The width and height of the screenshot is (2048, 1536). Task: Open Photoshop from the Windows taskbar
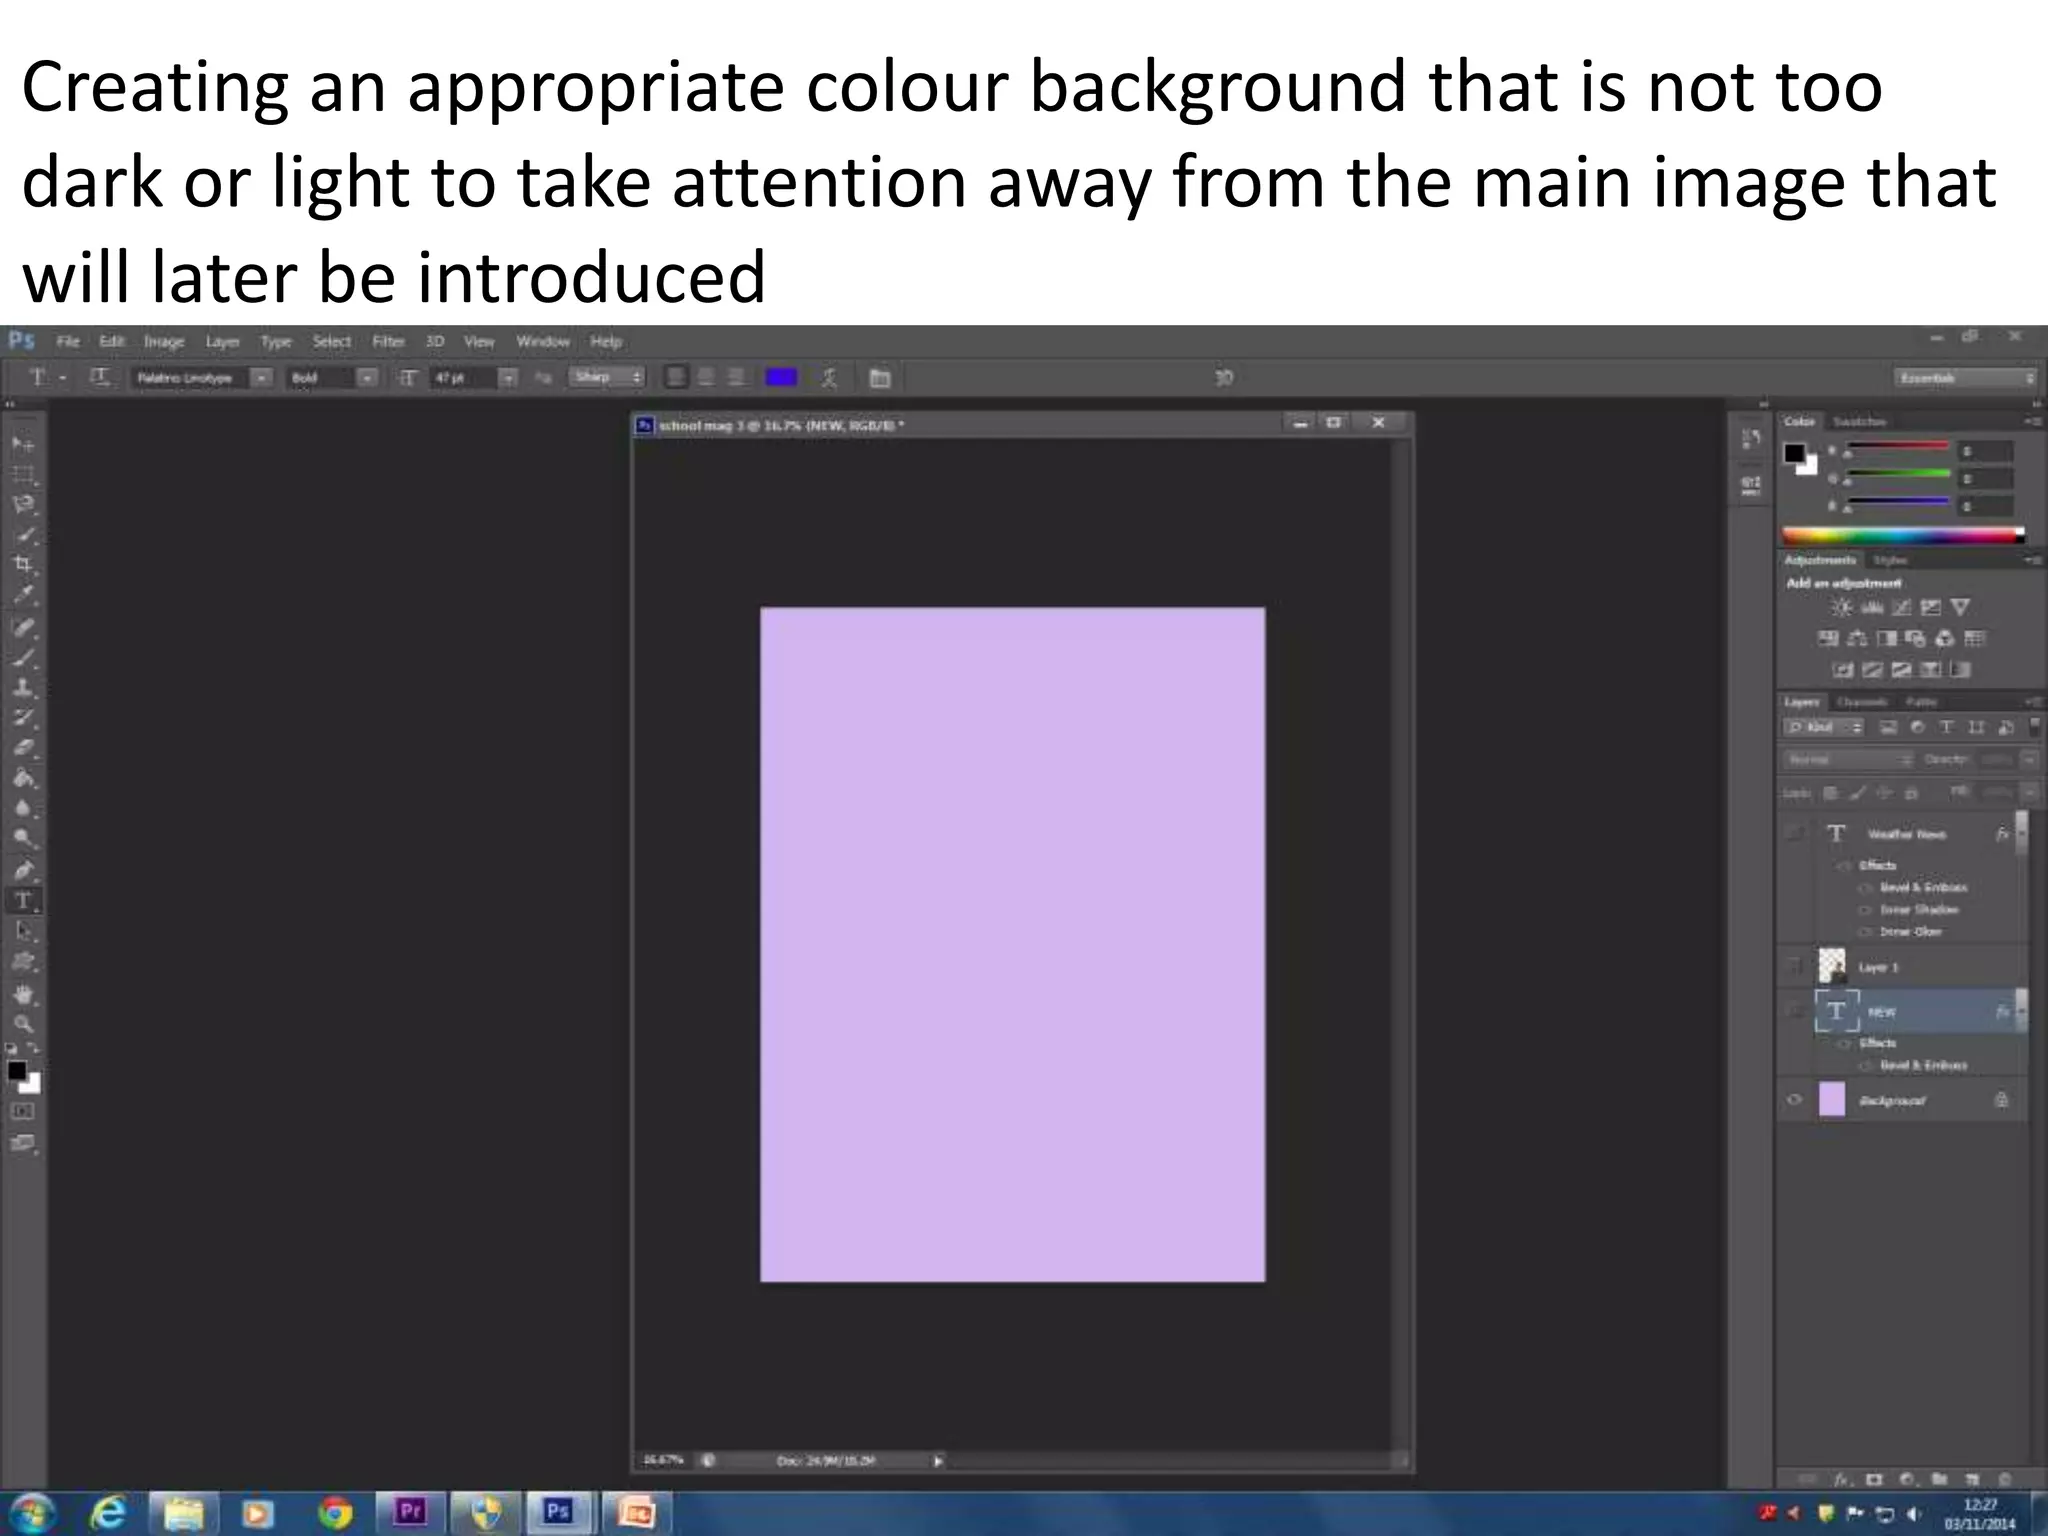[x=557, y=1512]
